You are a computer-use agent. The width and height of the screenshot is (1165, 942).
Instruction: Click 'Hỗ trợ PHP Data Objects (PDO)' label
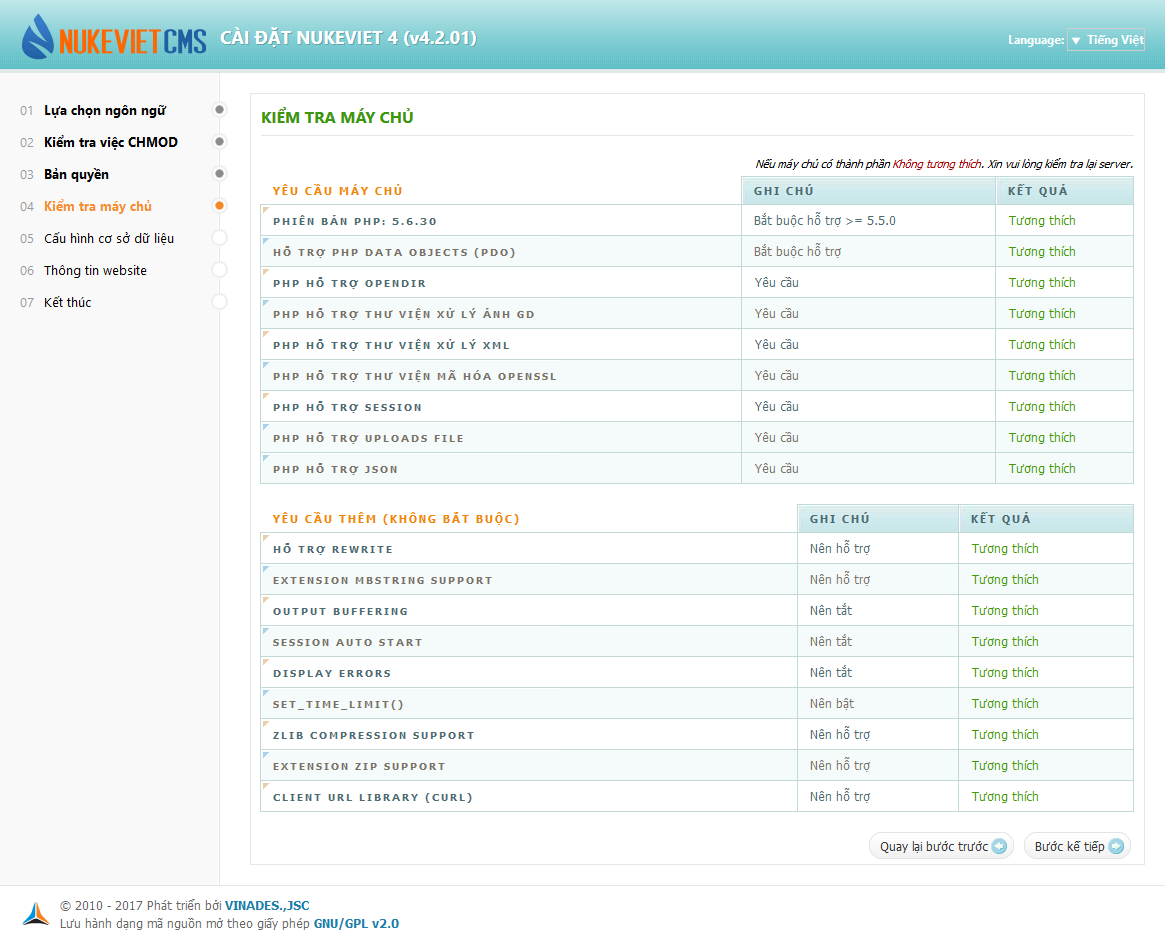pos(394,253)
